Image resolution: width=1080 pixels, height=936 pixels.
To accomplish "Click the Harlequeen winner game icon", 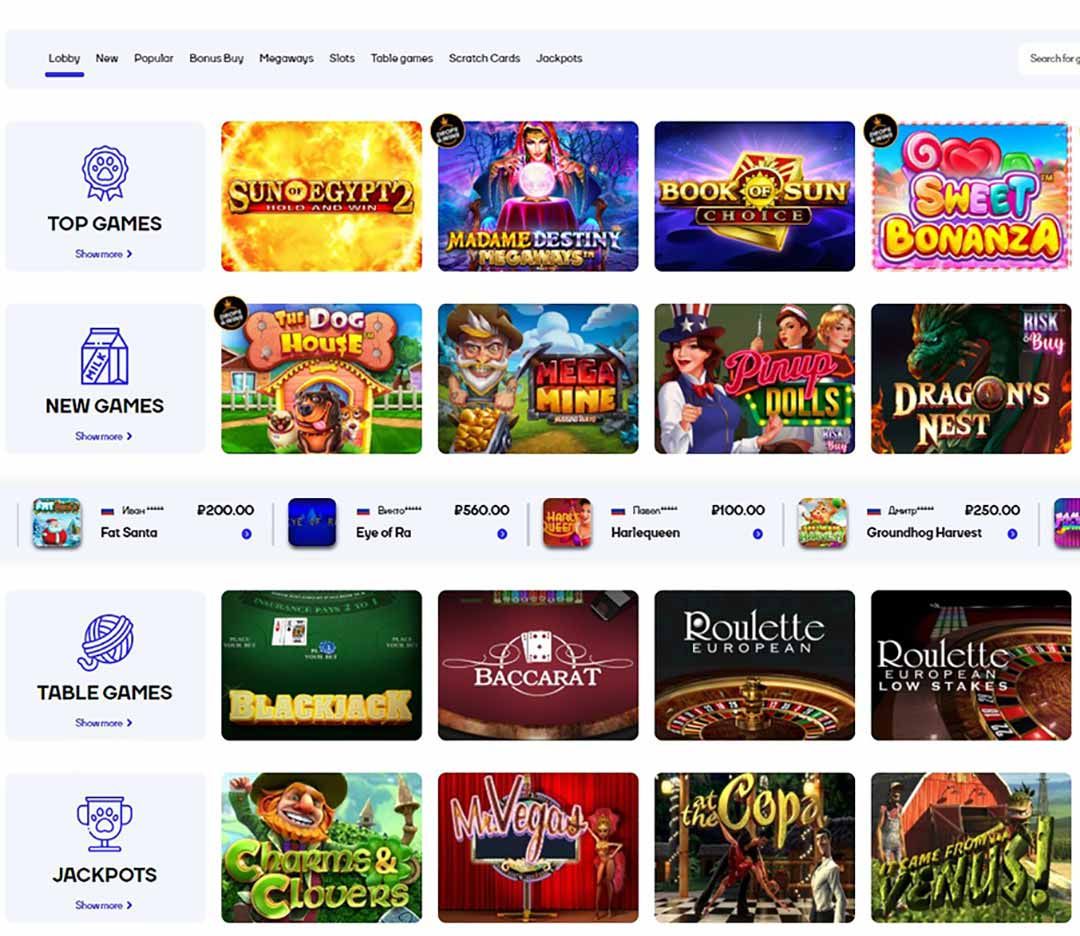I will click(568, 523).
